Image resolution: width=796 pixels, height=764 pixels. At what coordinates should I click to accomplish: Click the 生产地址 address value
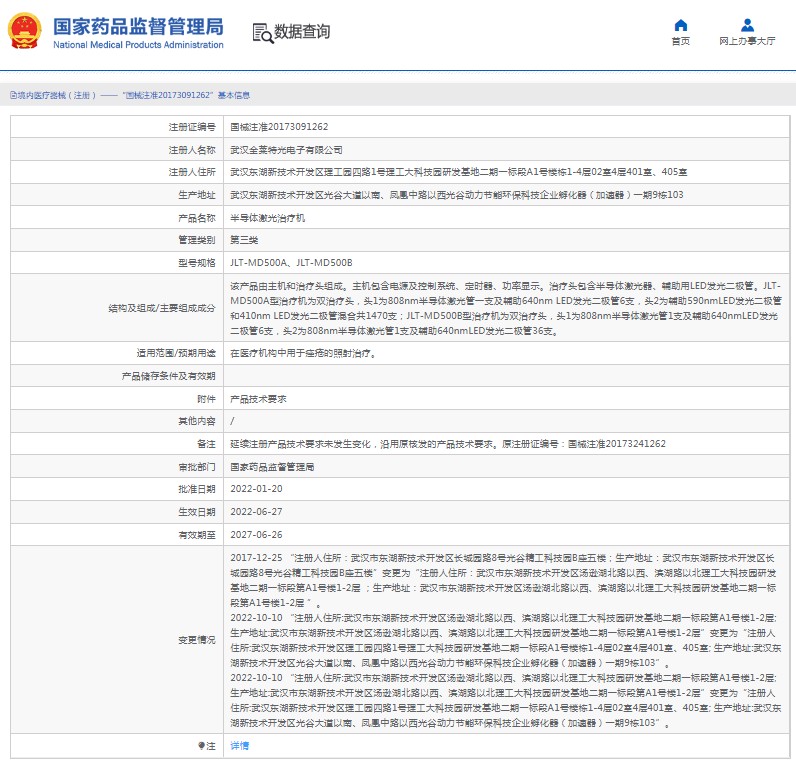pyautogui.click(x=456, y=195)
